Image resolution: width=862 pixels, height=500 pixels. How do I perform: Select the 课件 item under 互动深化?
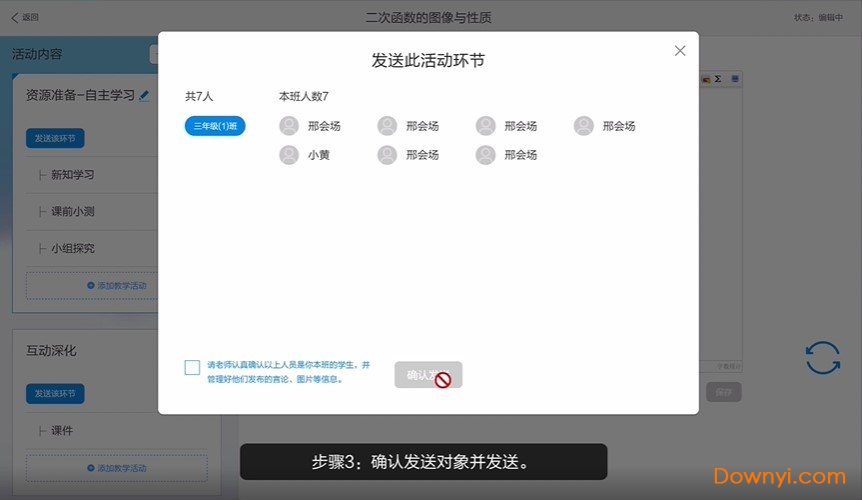62,431
